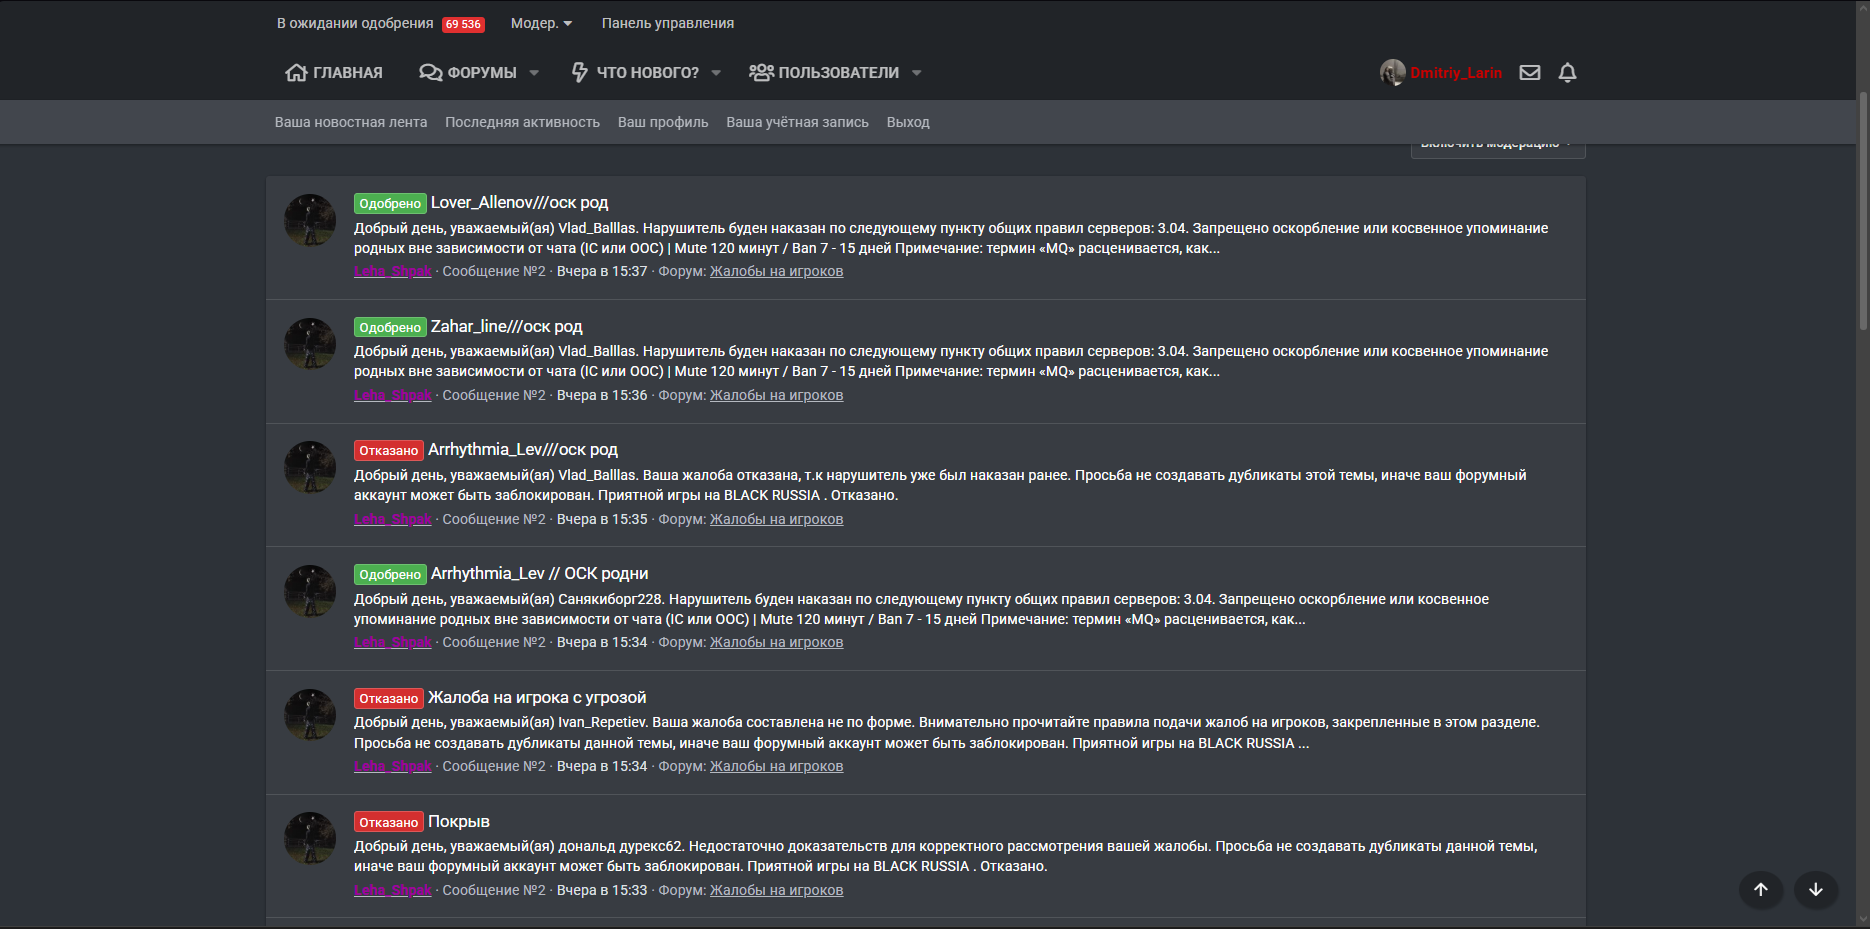Open the alerts bell icon
Screen dimensions: 1870x929
coord(1567,73)
